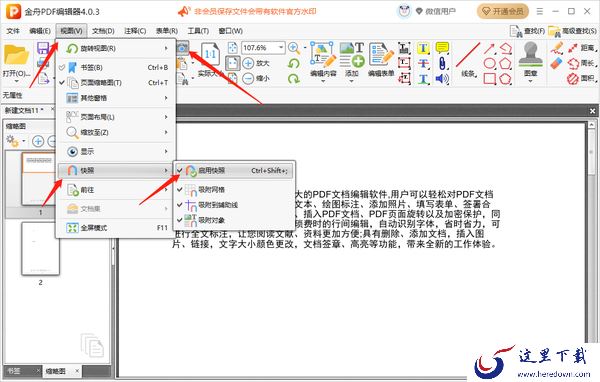Open the 表单(R) menu
Image resolution: width=600 pixels, height=382 pixels.
click(167, 31)
